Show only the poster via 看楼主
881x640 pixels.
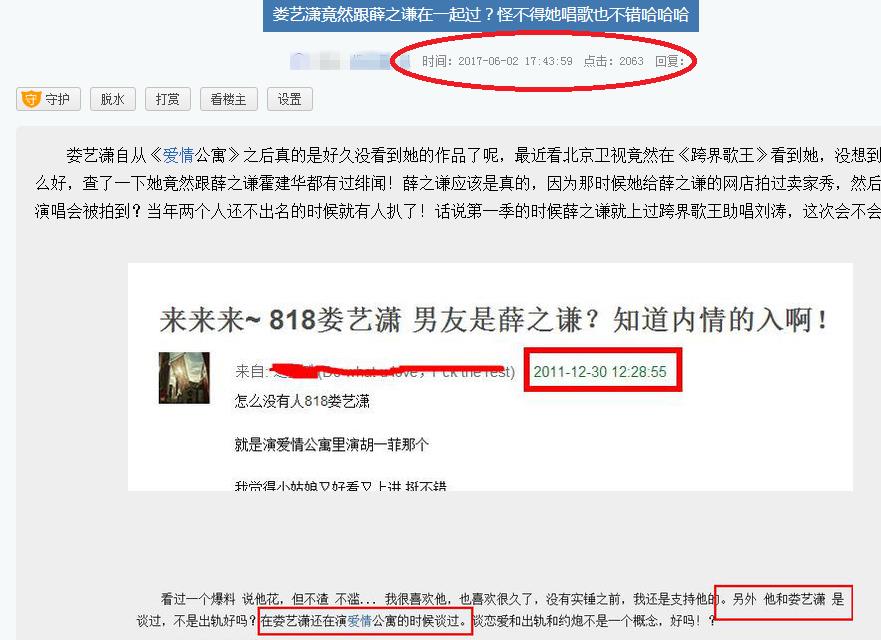pos(228,99)
